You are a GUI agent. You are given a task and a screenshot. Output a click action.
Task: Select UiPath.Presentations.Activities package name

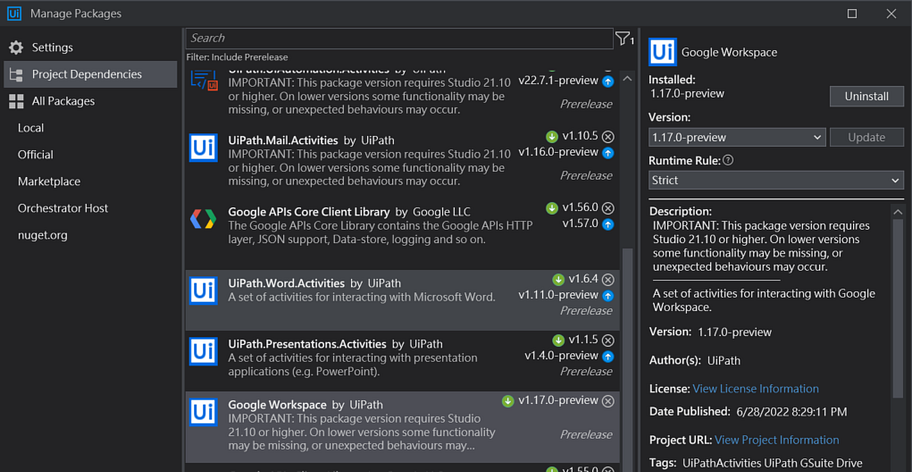(x=307, y=344)
